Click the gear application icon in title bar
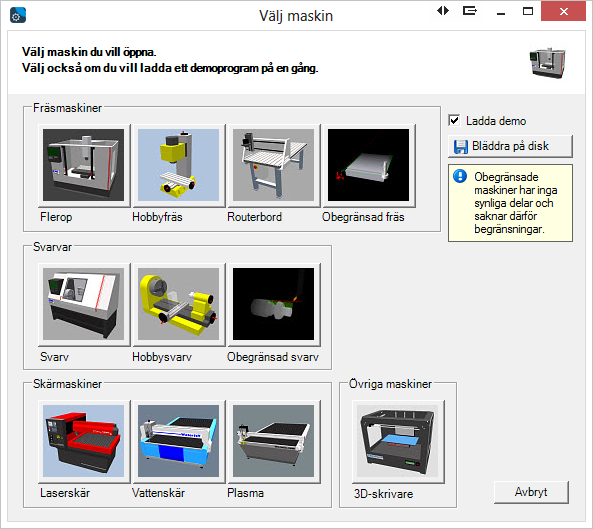Viewport: 593px width, 529px height. 18,16
